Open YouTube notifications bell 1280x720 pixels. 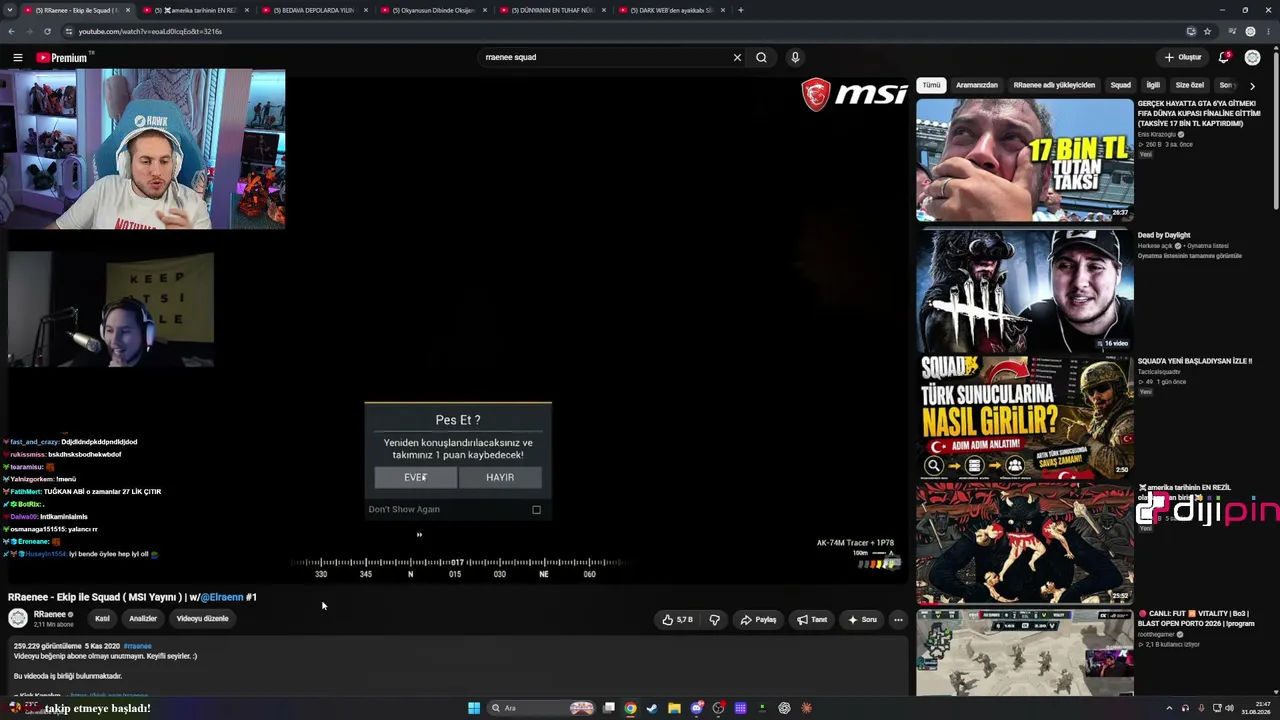tap(1223, 58)
